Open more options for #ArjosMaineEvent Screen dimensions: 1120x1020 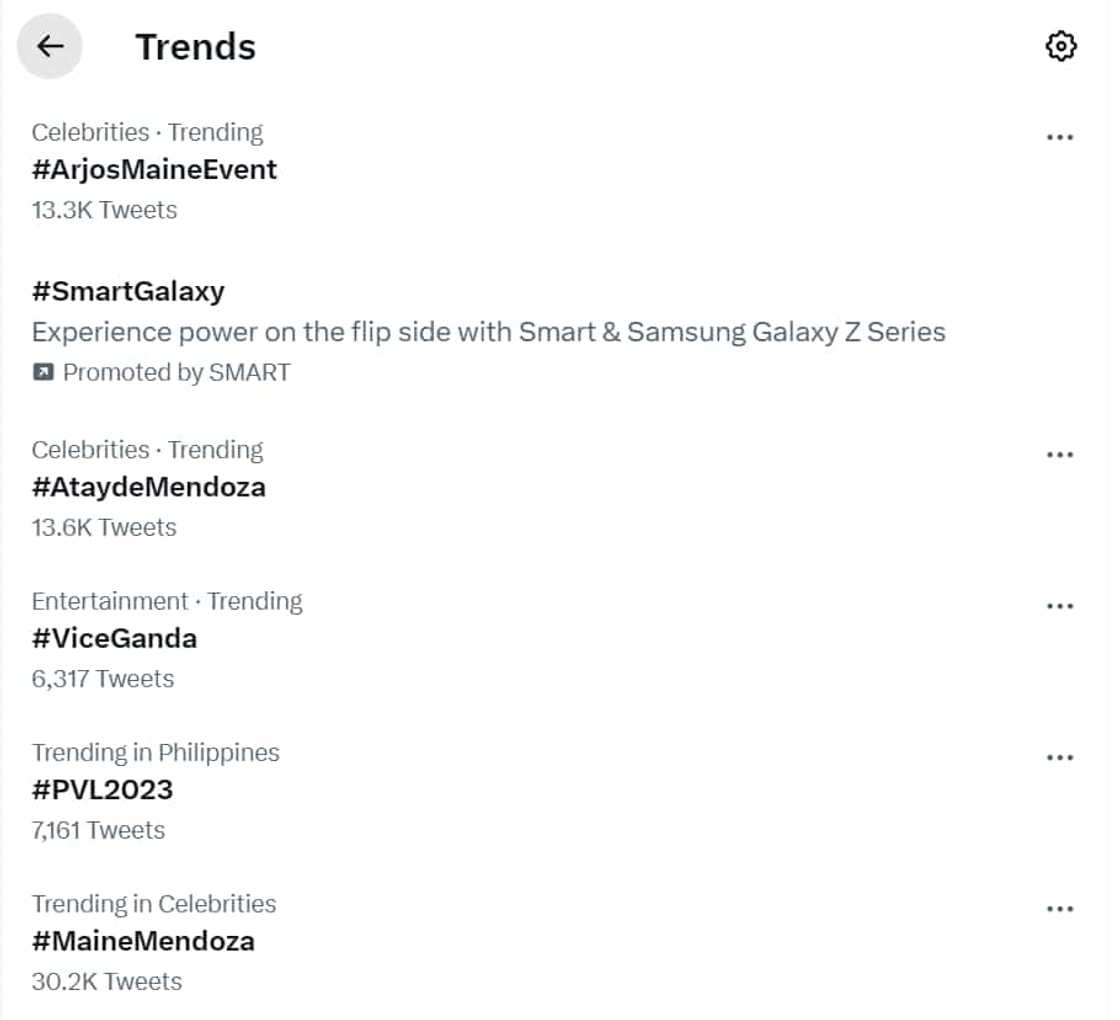coord(1059,137)
